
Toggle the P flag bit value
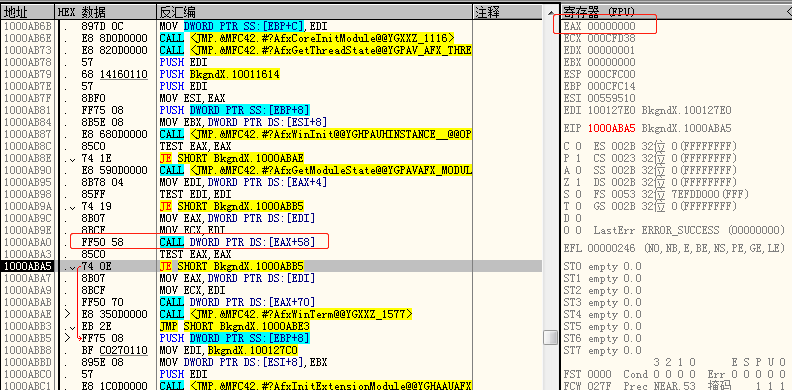click(578, 158)
